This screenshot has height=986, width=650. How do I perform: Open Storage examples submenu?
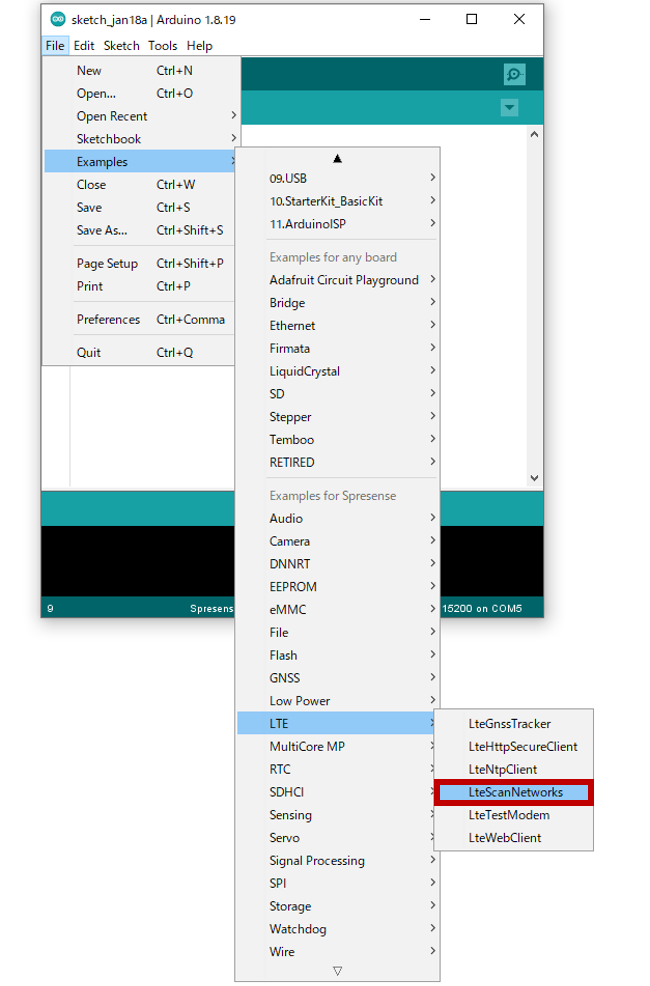[338, 906]
